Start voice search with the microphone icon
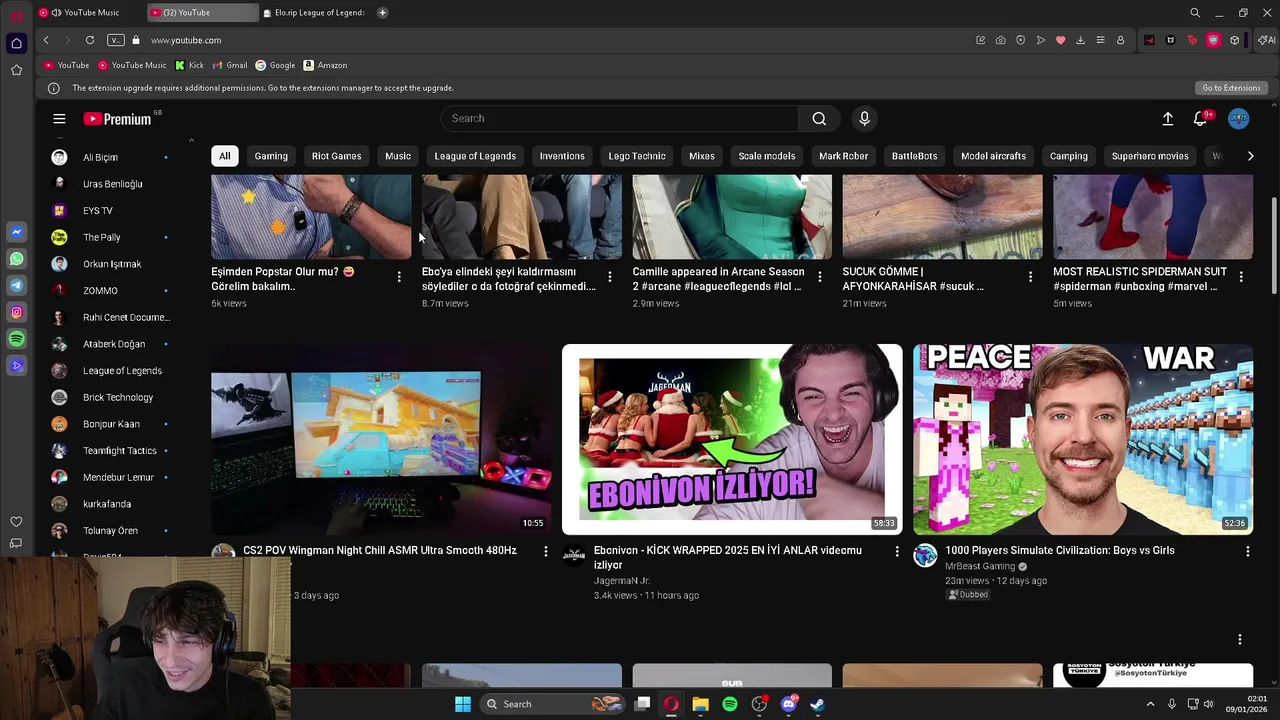This screenshot has width=1280, height=720. pyautogui.click(x=865, y=118)
